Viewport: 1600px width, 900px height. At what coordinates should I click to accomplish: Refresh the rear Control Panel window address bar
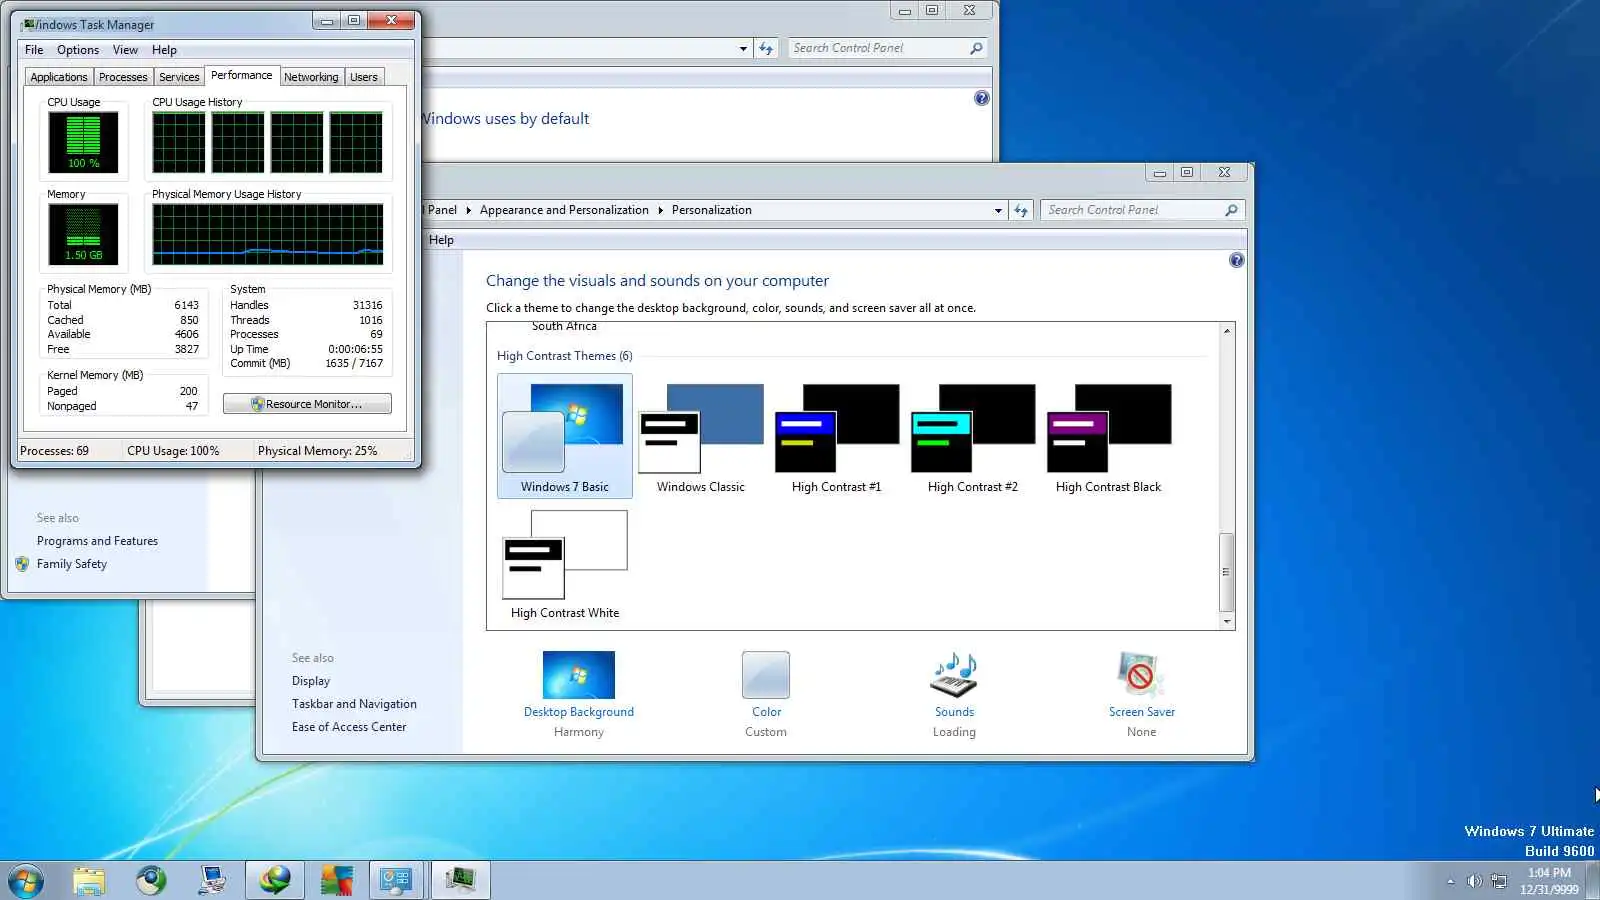(x=766, y=48)
